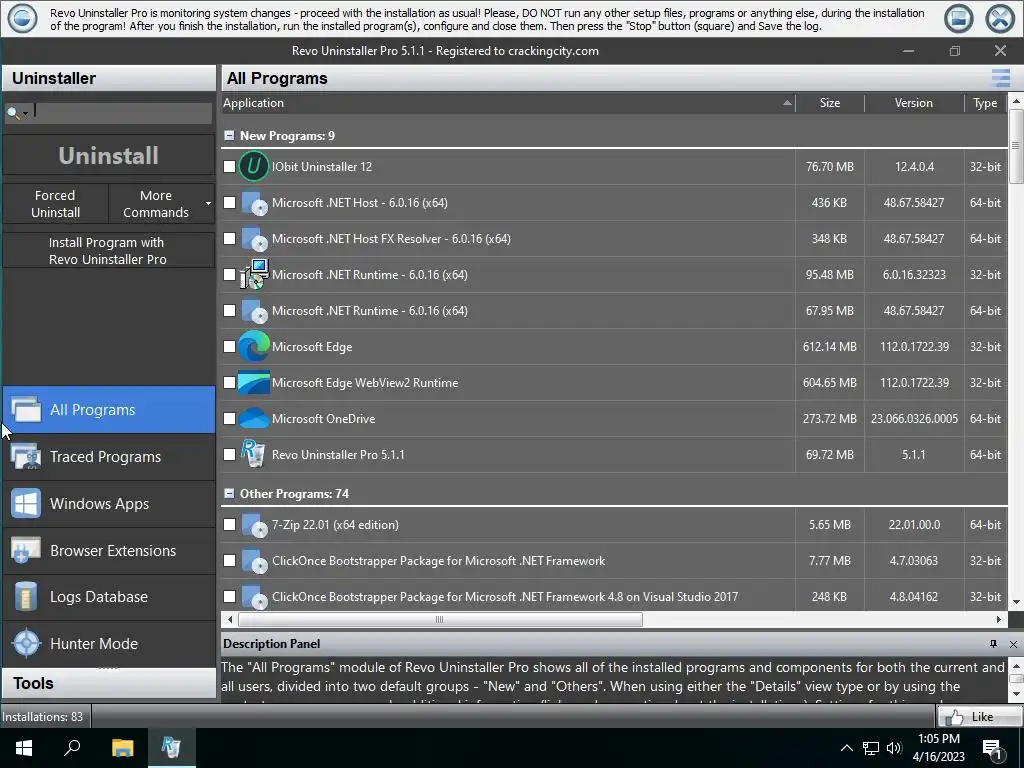Click the horizontal scrollbar right arrow
This screenshot has width=1024, height=768.
(999, 619)
